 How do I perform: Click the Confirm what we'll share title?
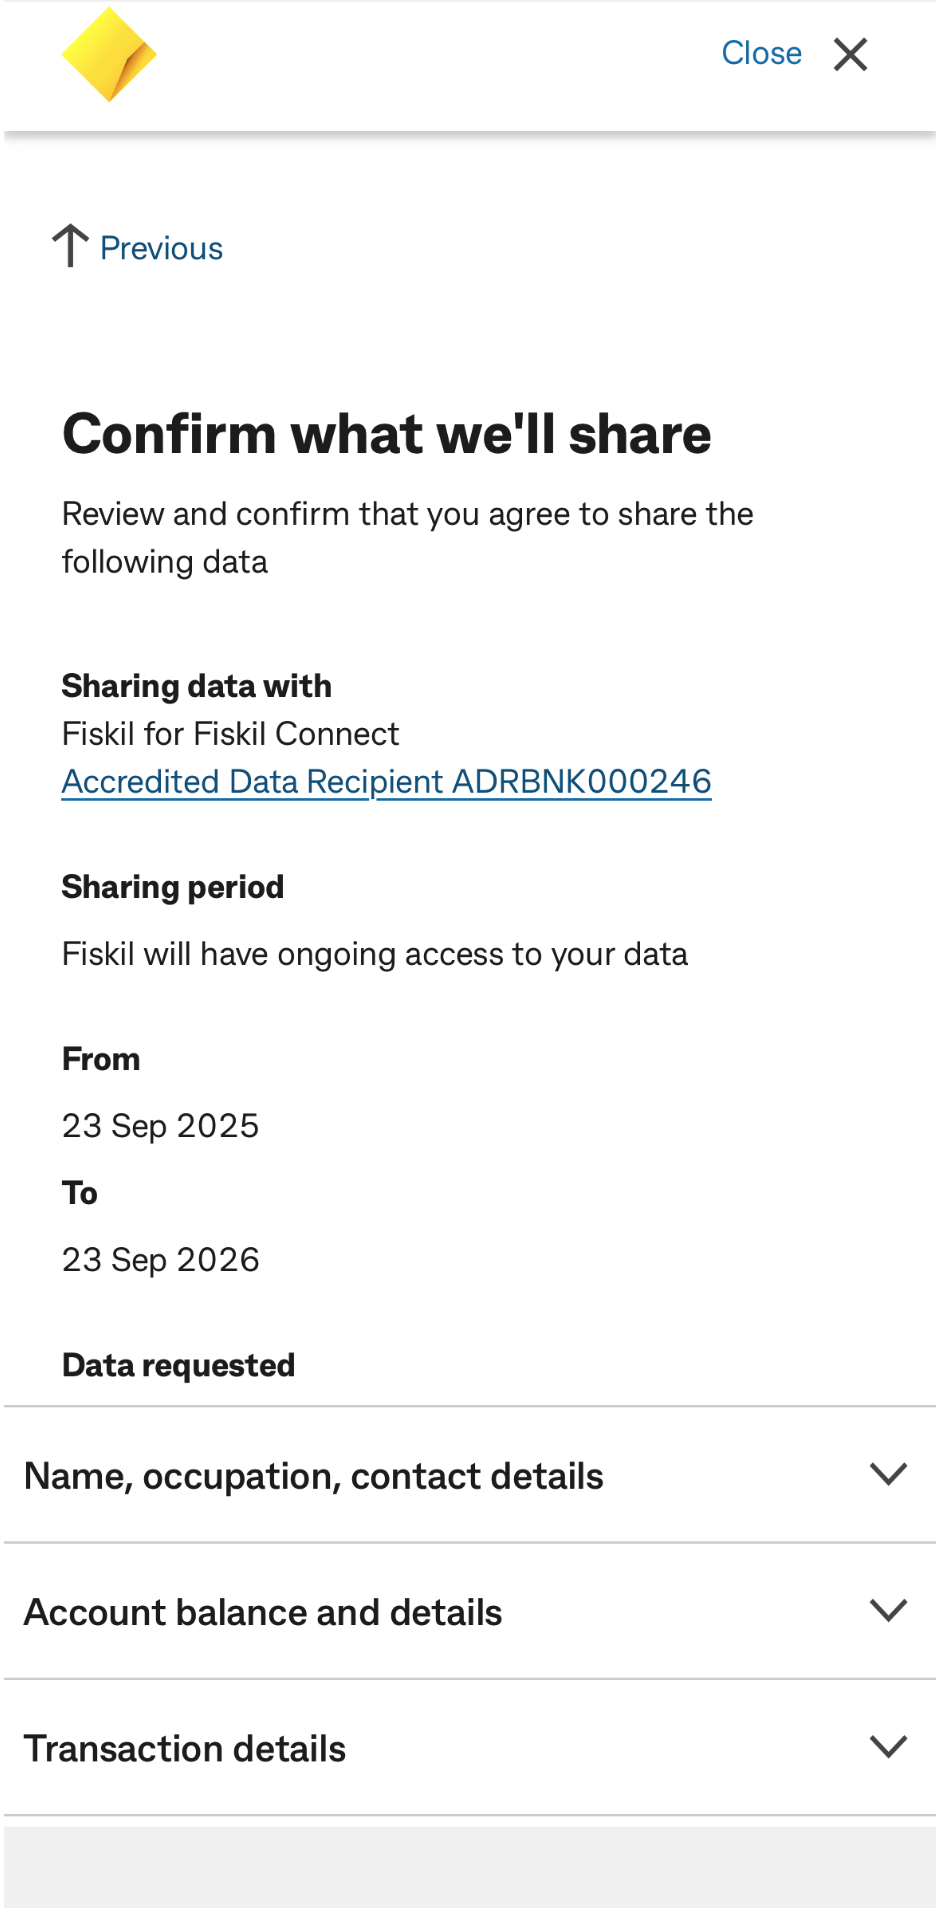tap(386, 432)
